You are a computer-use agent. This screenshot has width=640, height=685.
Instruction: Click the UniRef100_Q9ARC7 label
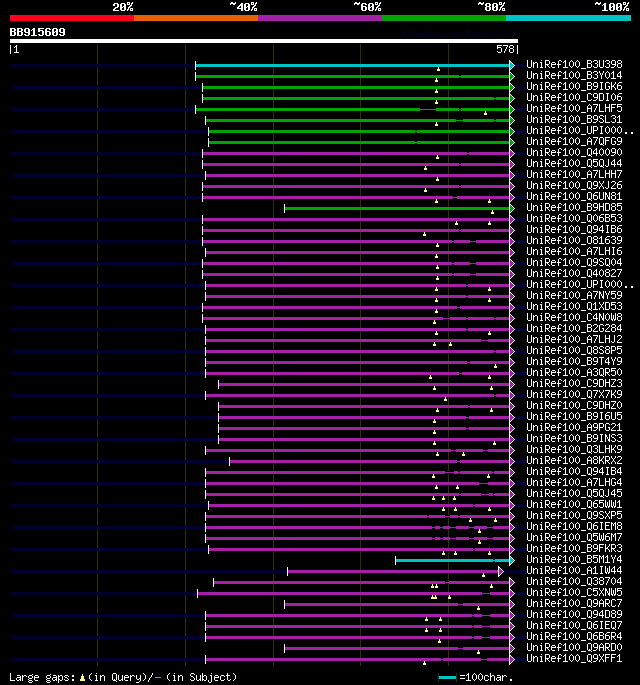pyautogui.click(x=574, y=603)
